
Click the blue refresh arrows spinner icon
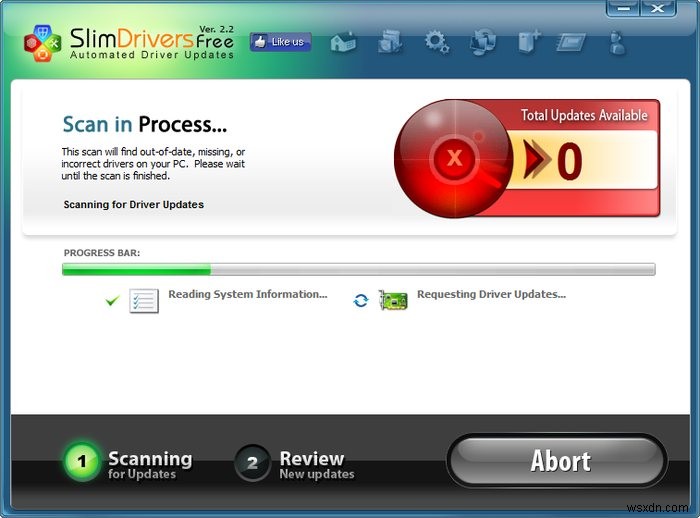[x=361, y=301]
